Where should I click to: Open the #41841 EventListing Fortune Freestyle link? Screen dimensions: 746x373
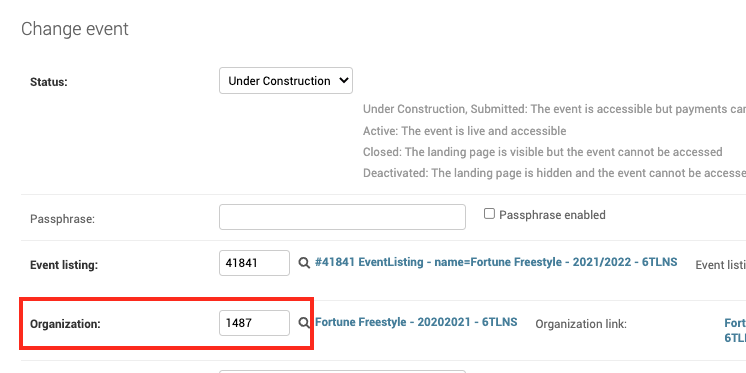pyautogui.click(x=496, y=262)
